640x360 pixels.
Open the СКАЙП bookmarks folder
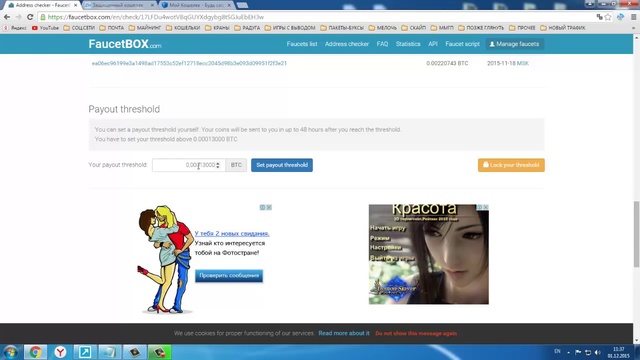[413, 28]
